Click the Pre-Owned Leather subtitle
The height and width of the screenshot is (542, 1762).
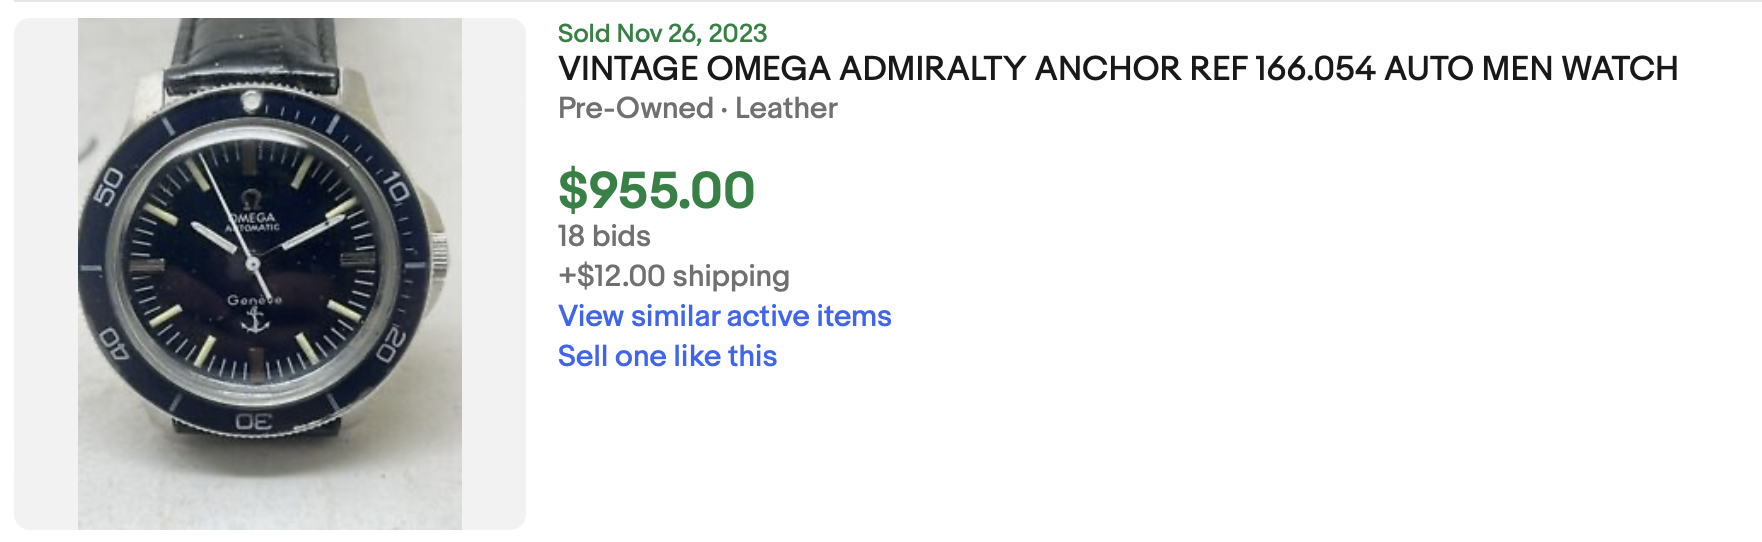click(697, 108)
